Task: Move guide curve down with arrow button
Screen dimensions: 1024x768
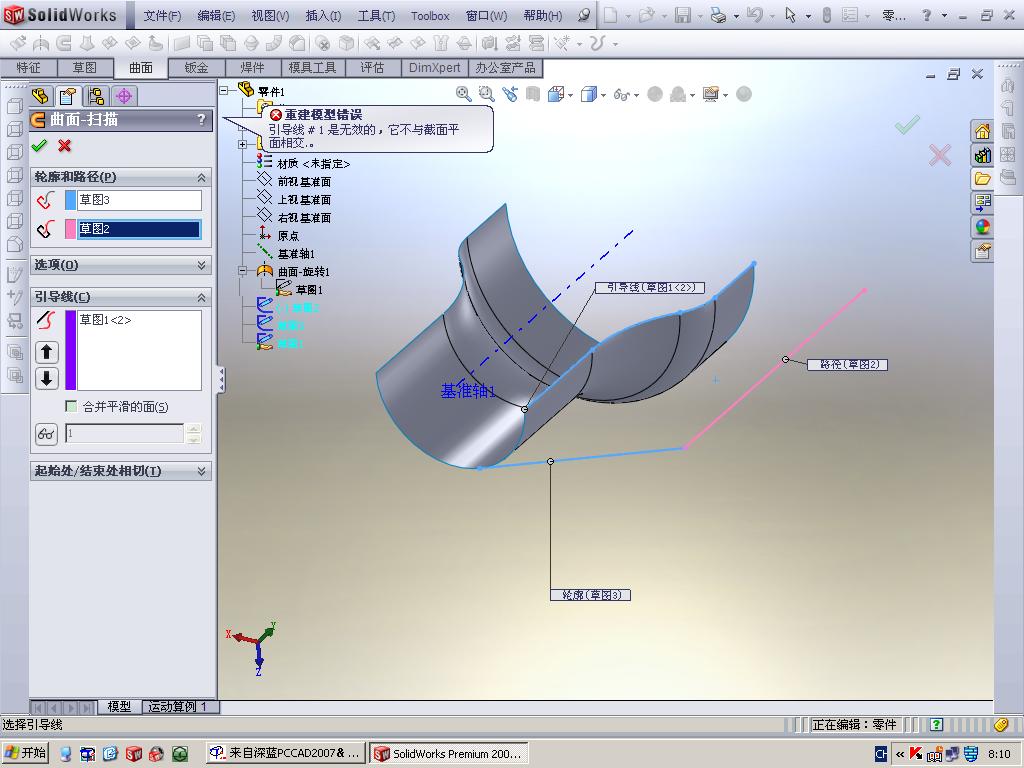Action: point(46,379)
